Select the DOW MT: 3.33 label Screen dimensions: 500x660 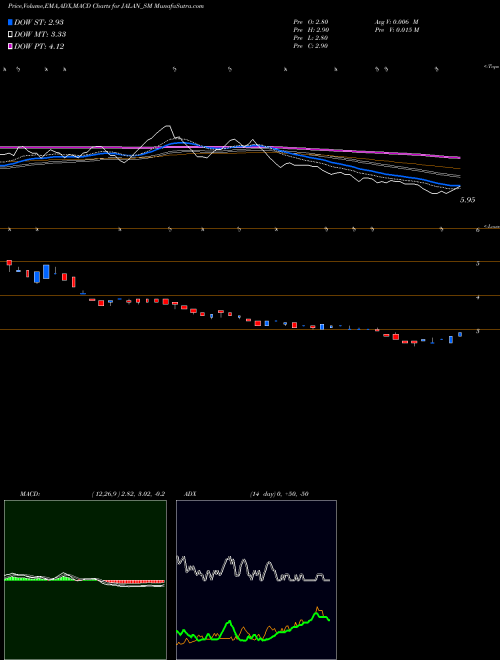(x=40, y=35)
